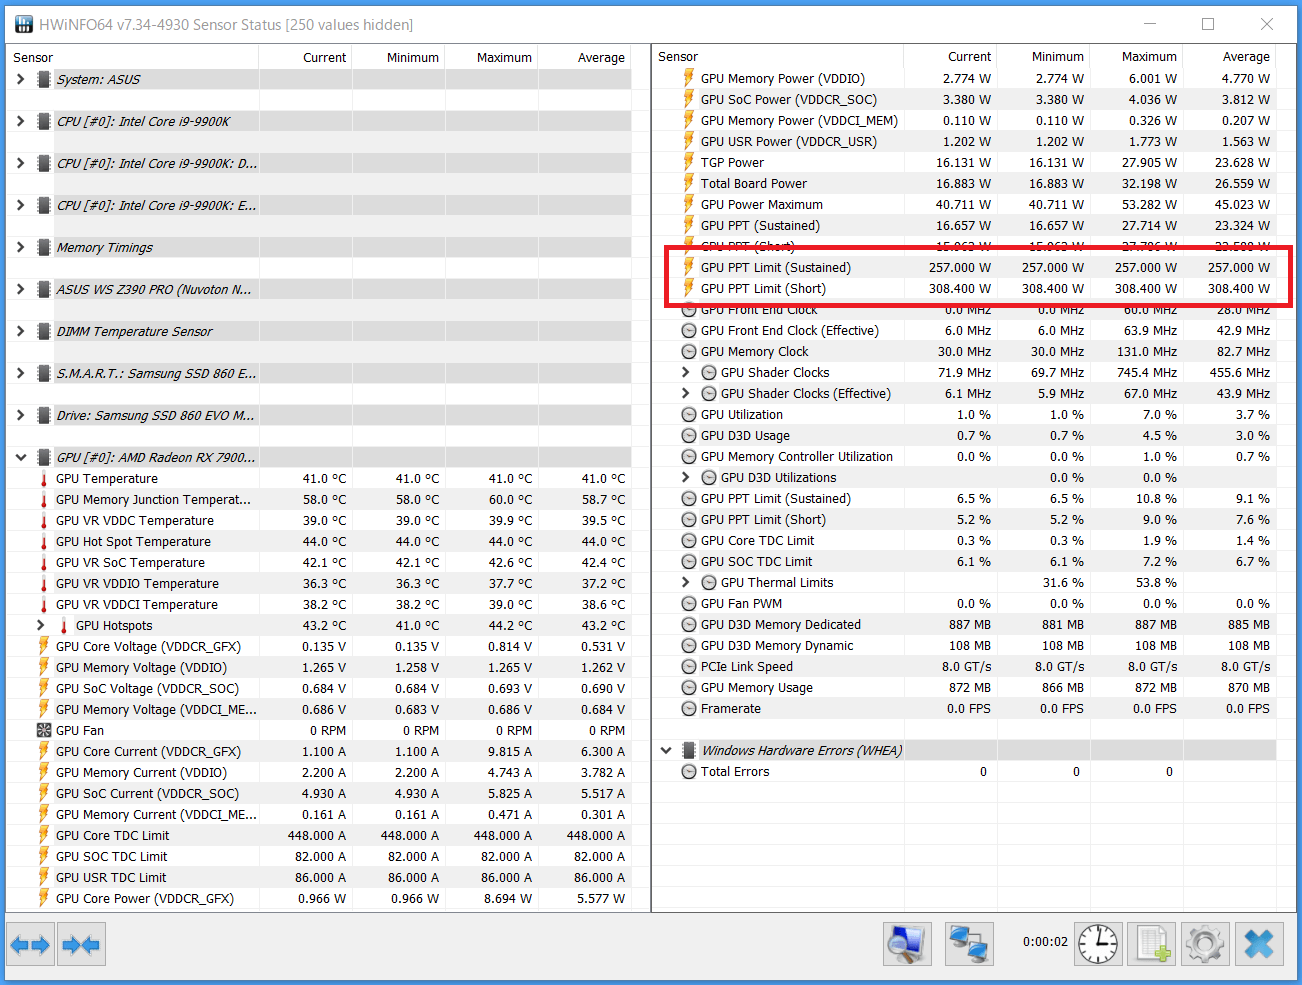Click the right pane Average column header
Image resolution: width=1302 pixels, height=985 pixels.
(1229, 56)
